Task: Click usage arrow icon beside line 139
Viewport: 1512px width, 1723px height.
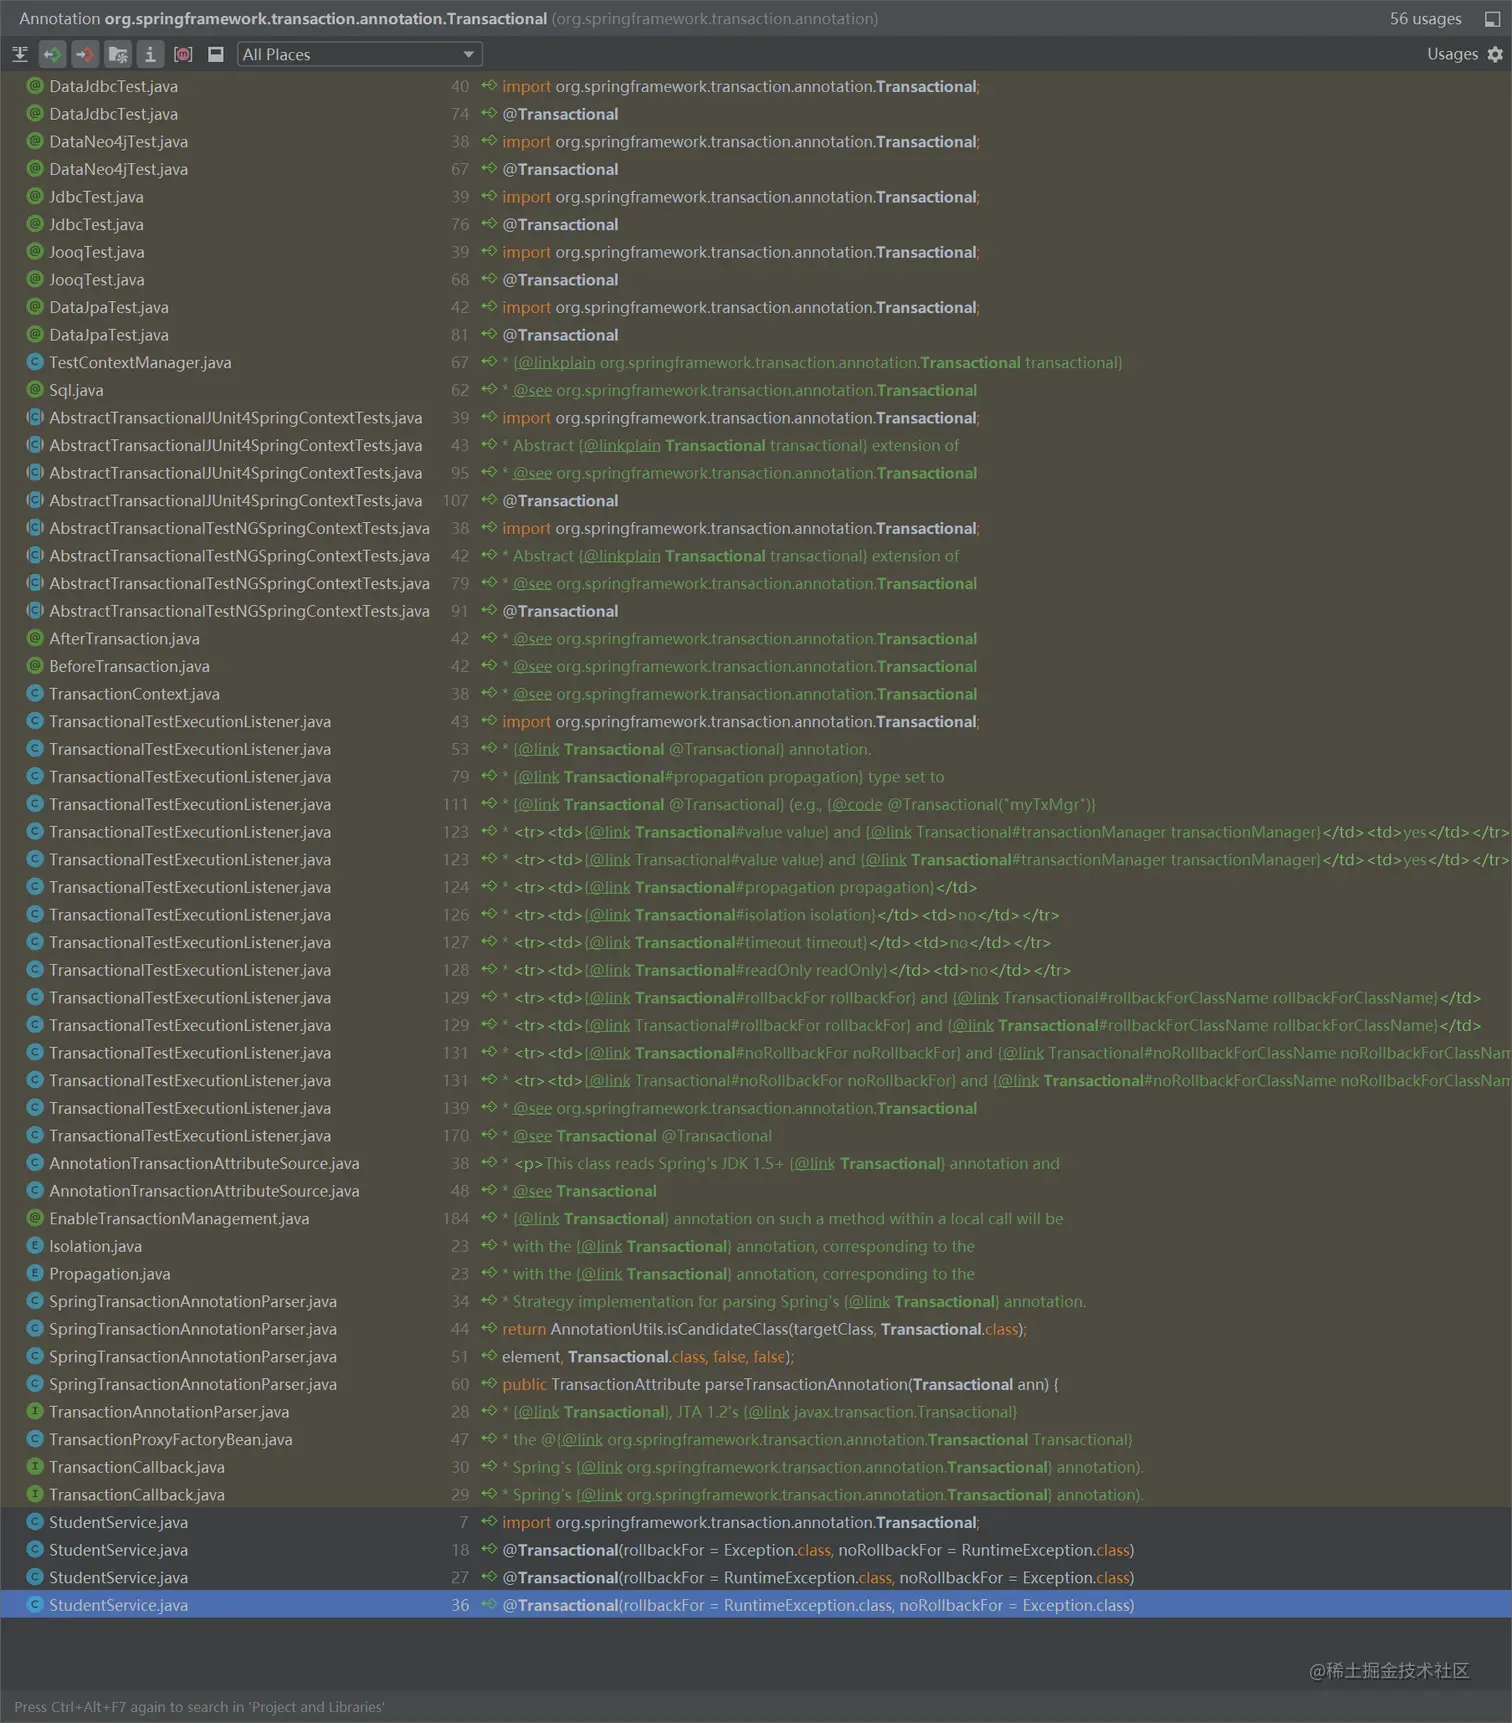Action: [489, 1108]
